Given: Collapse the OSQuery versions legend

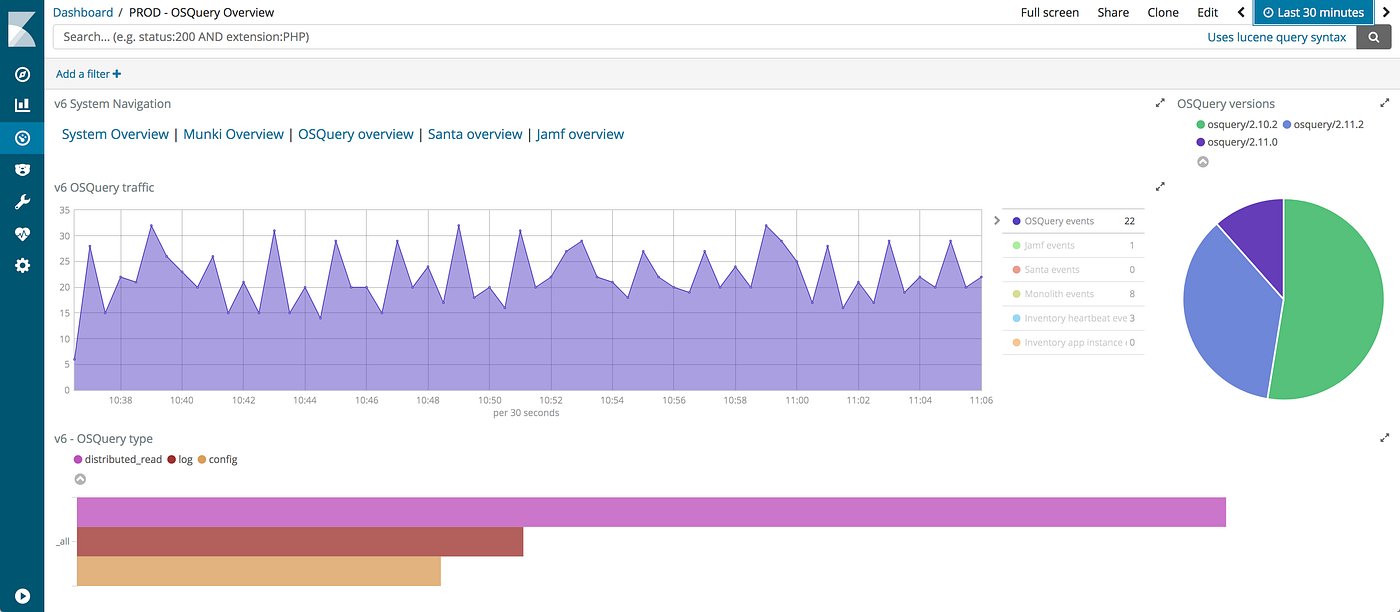Looking at the screenshot, I should click(1202, 162).
